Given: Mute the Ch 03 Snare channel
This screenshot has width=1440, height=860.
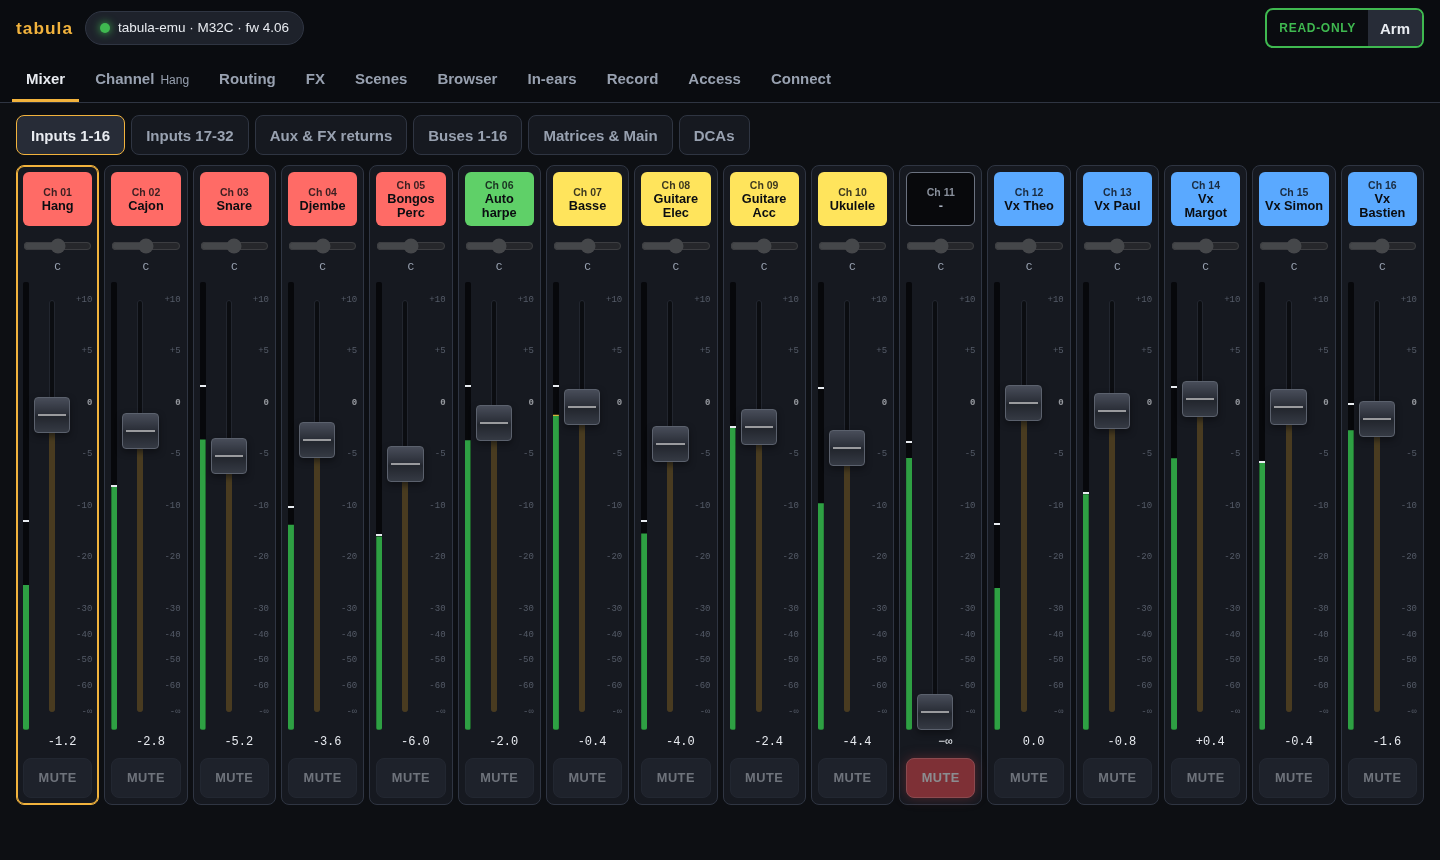Looking at the screenshot, I should pos(234,778).
